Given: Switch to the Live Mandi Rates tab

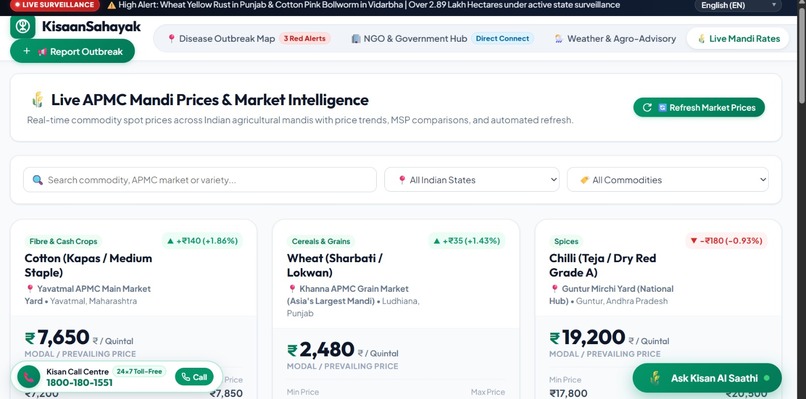Looking at the screenshot, I should [738, 39].
